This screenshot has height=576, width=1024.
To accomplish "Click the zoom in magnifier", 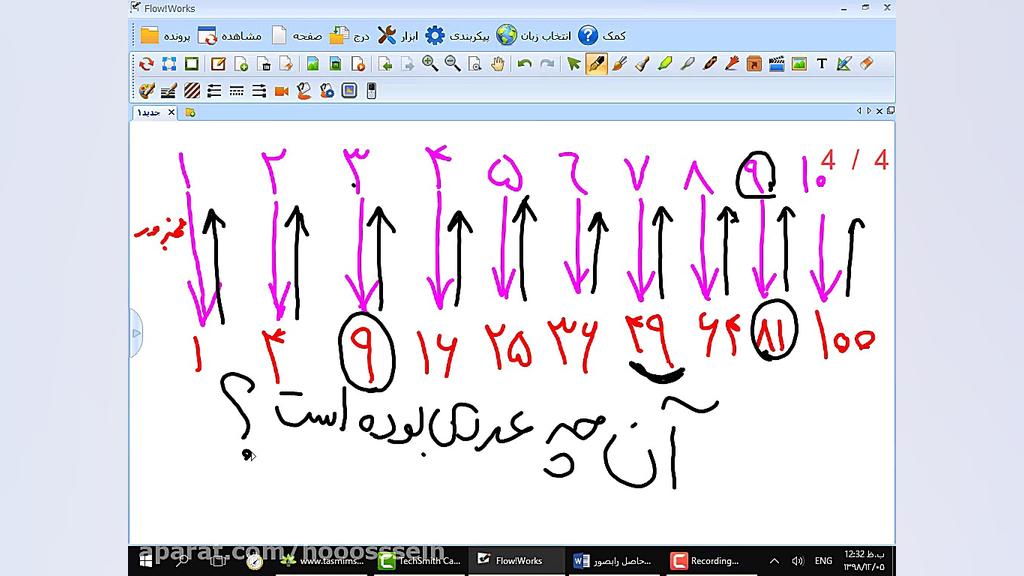I will click(x=430, y=64).
